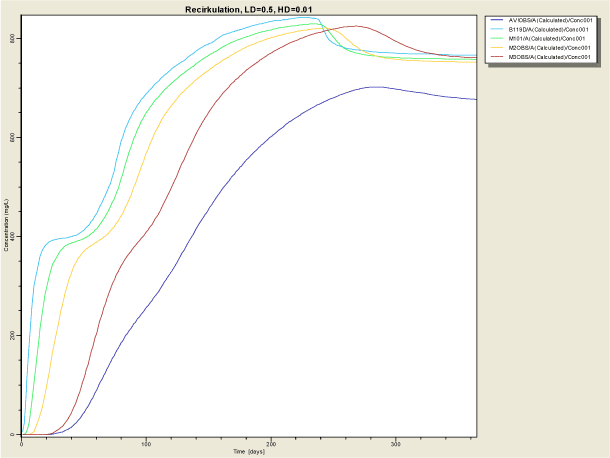
Task: Click the 100 tick on the time axis
Action: coord(146,442)
